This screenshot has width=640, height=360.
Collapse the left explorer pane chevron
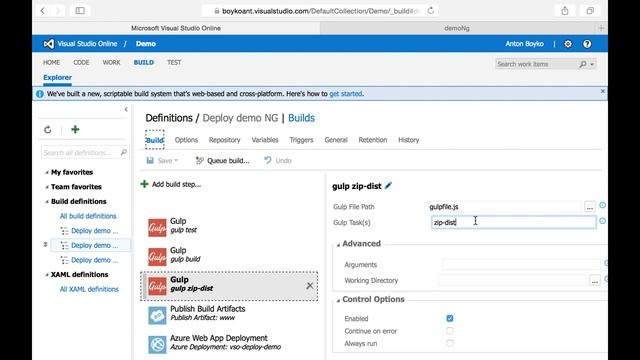126,109
